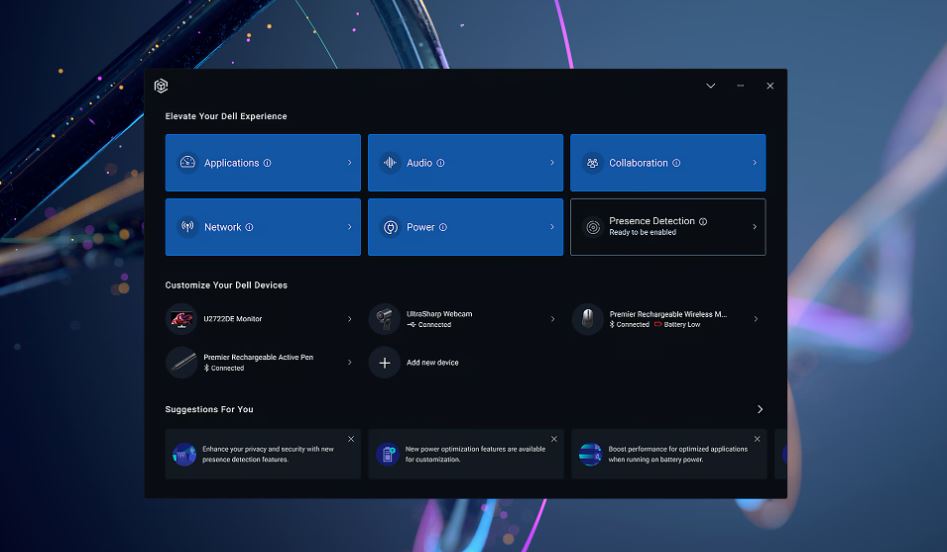The image size is (947, 552).
Task: Open Collaboration label
Action: coord(638,163)
